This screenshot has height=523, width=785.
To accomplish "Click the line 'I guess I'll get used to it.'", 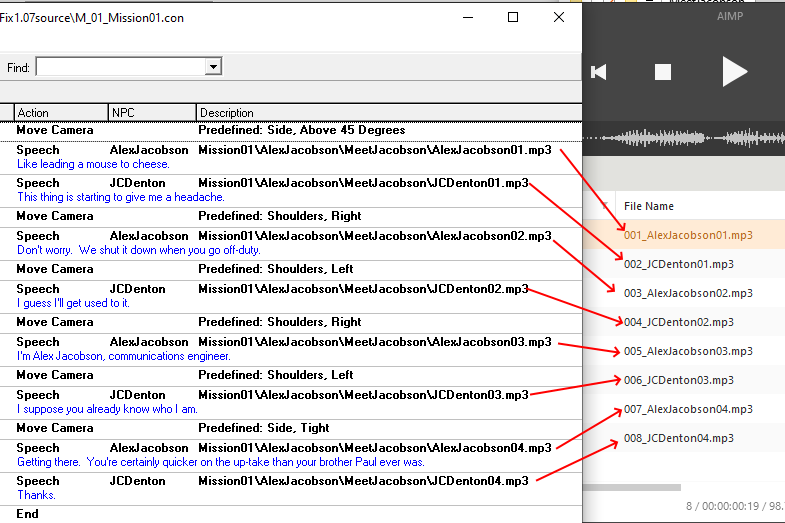I will 73,303.
